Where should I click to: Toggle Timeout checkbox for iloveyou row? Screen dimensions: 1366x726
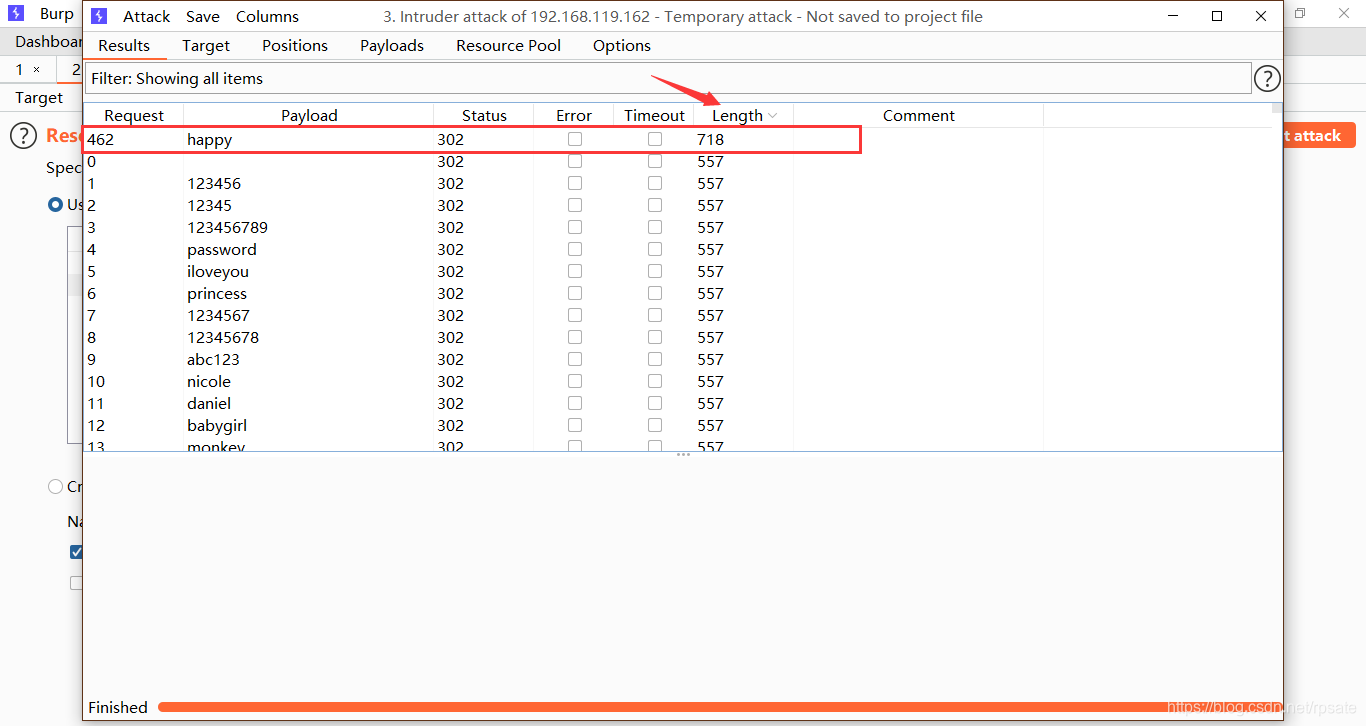click(655, 271)
